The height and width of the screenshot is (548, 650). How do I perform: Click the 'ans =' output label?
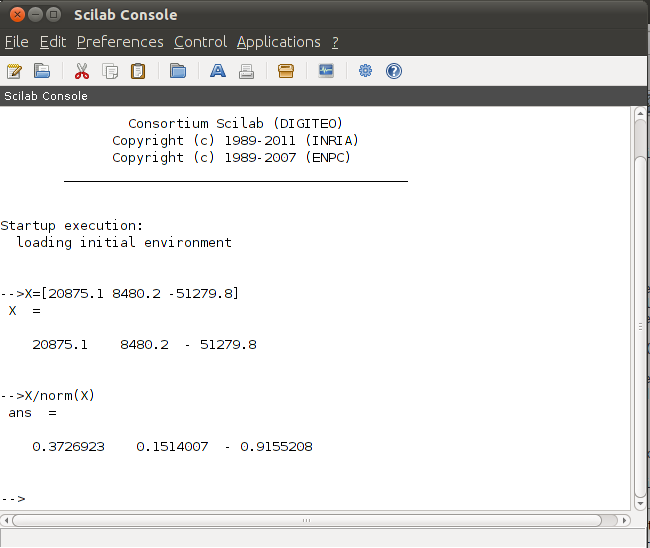(x=32, y=413)
